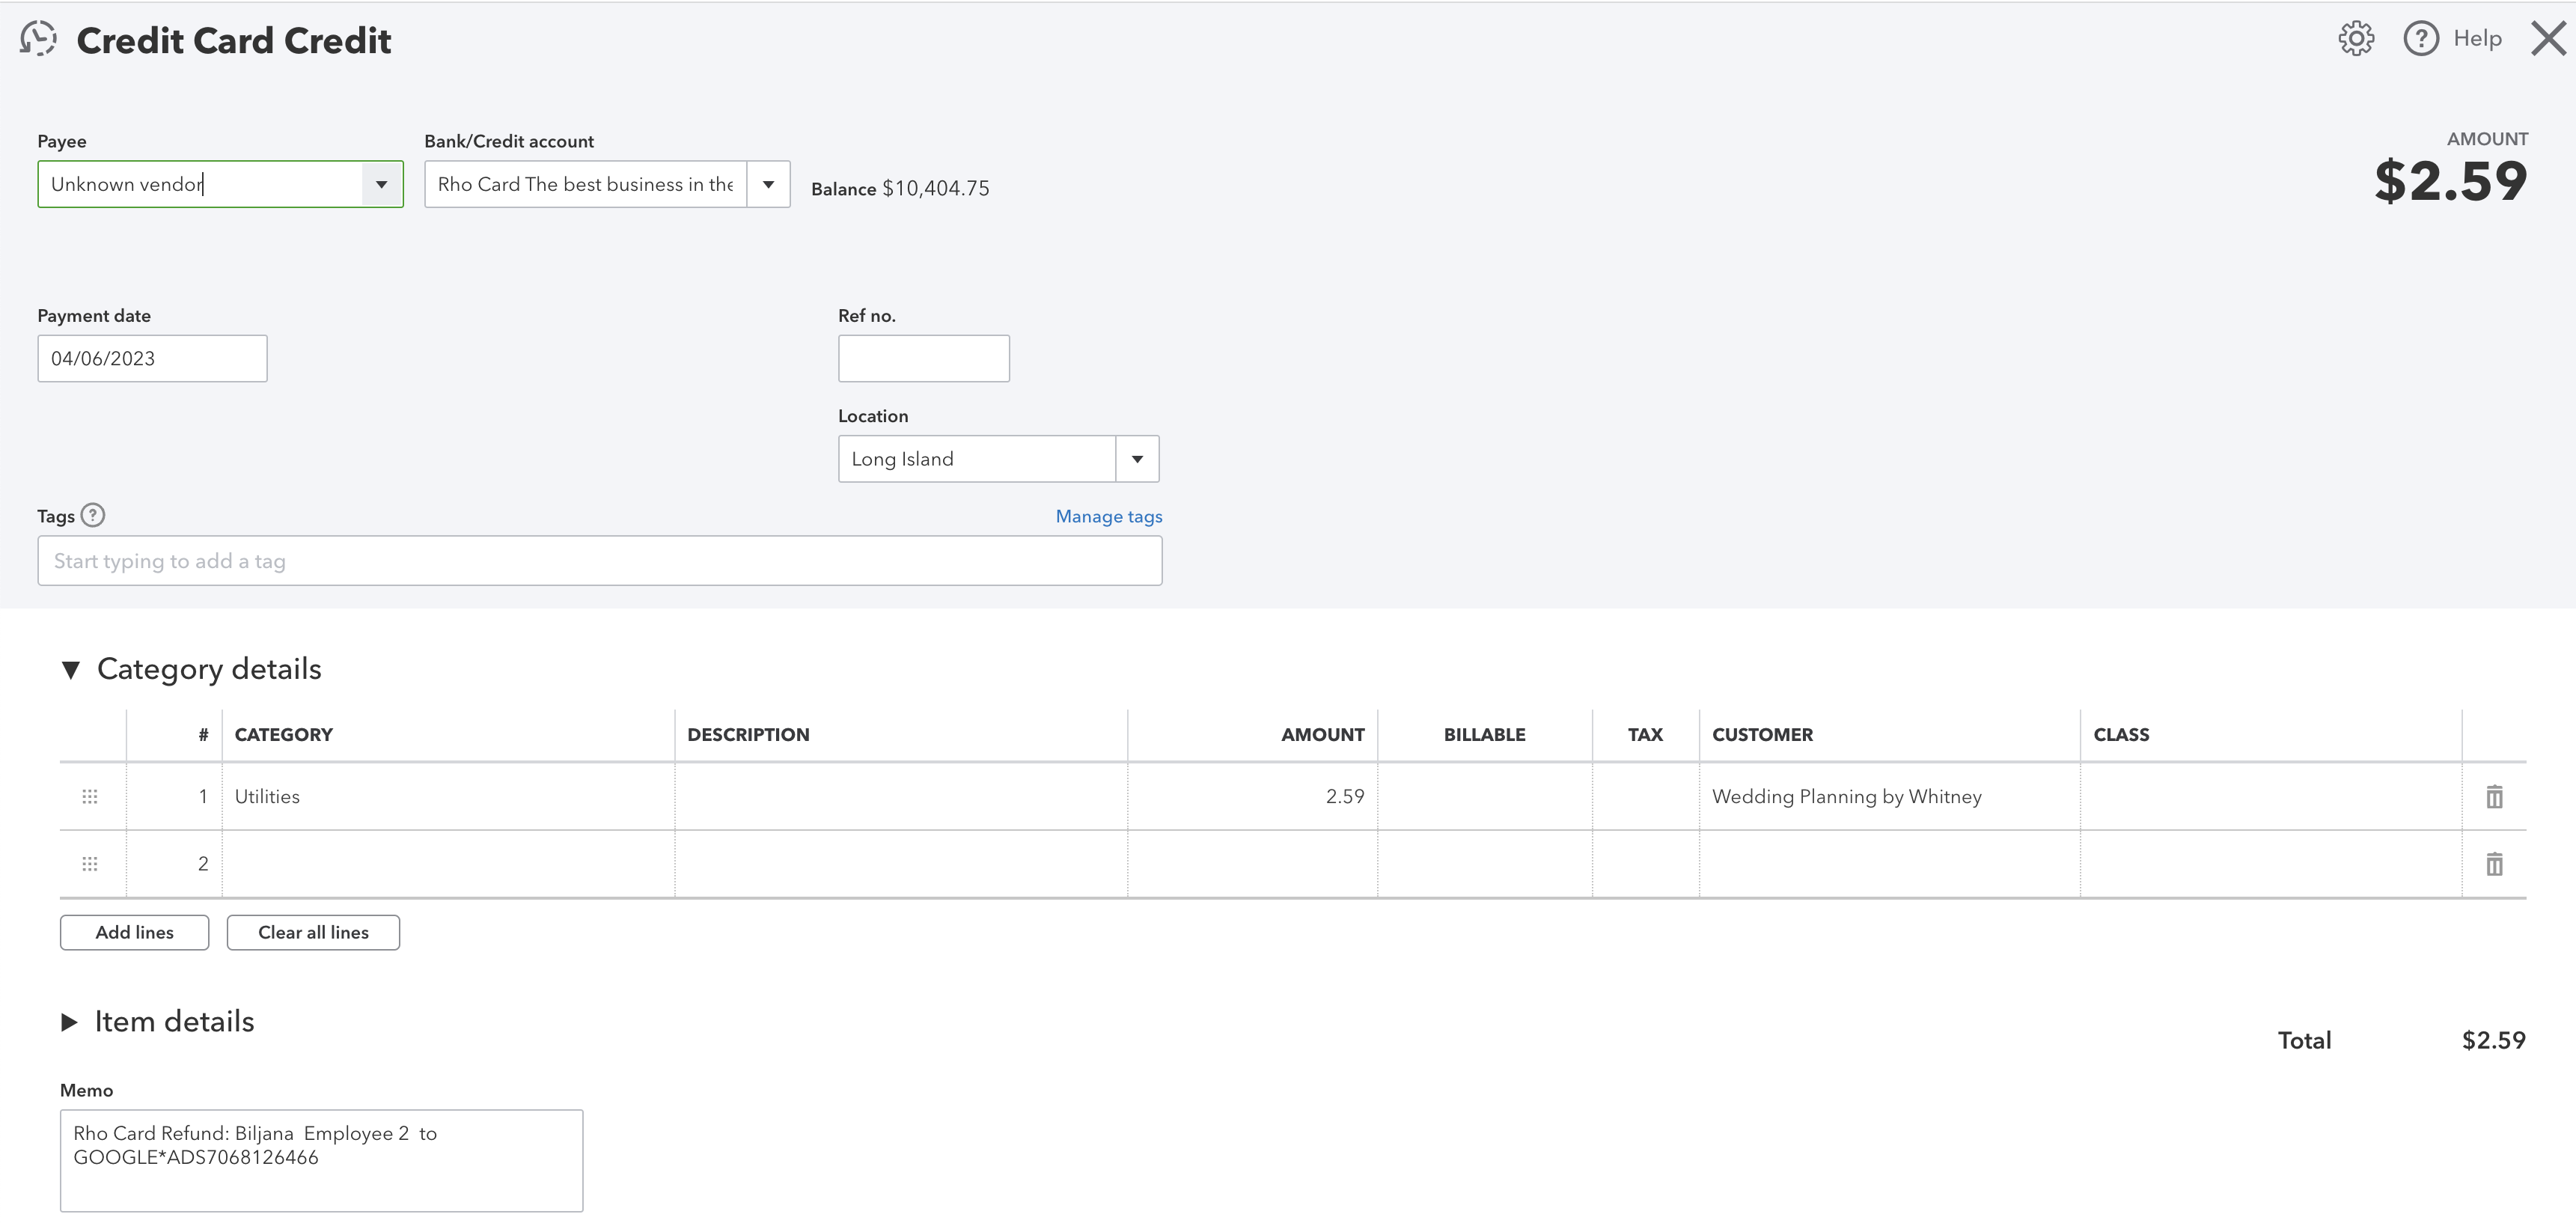This screenshot has width=2576, height=1226.
Task: Open the recent transactions history icon
Action: tap(38, 39)
